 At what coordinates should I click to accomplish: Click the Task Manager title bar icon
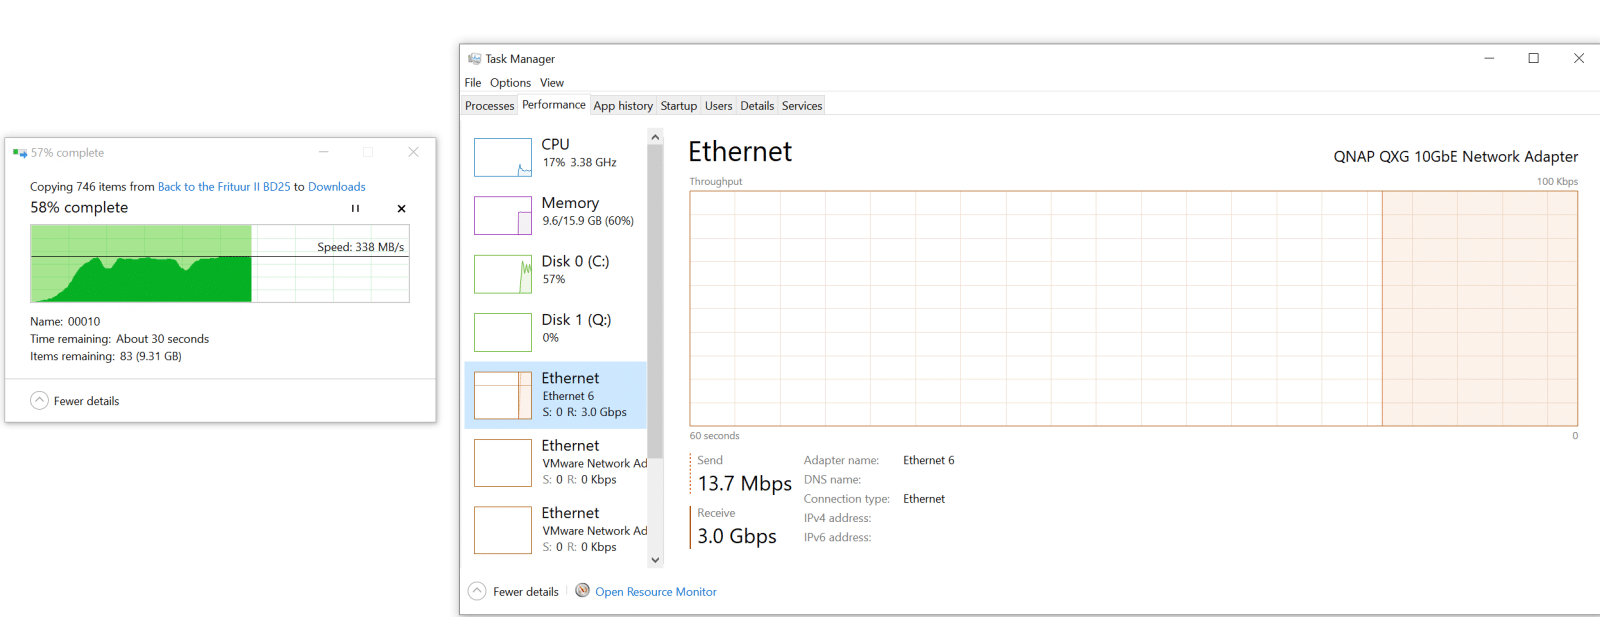tap(474, 59)
